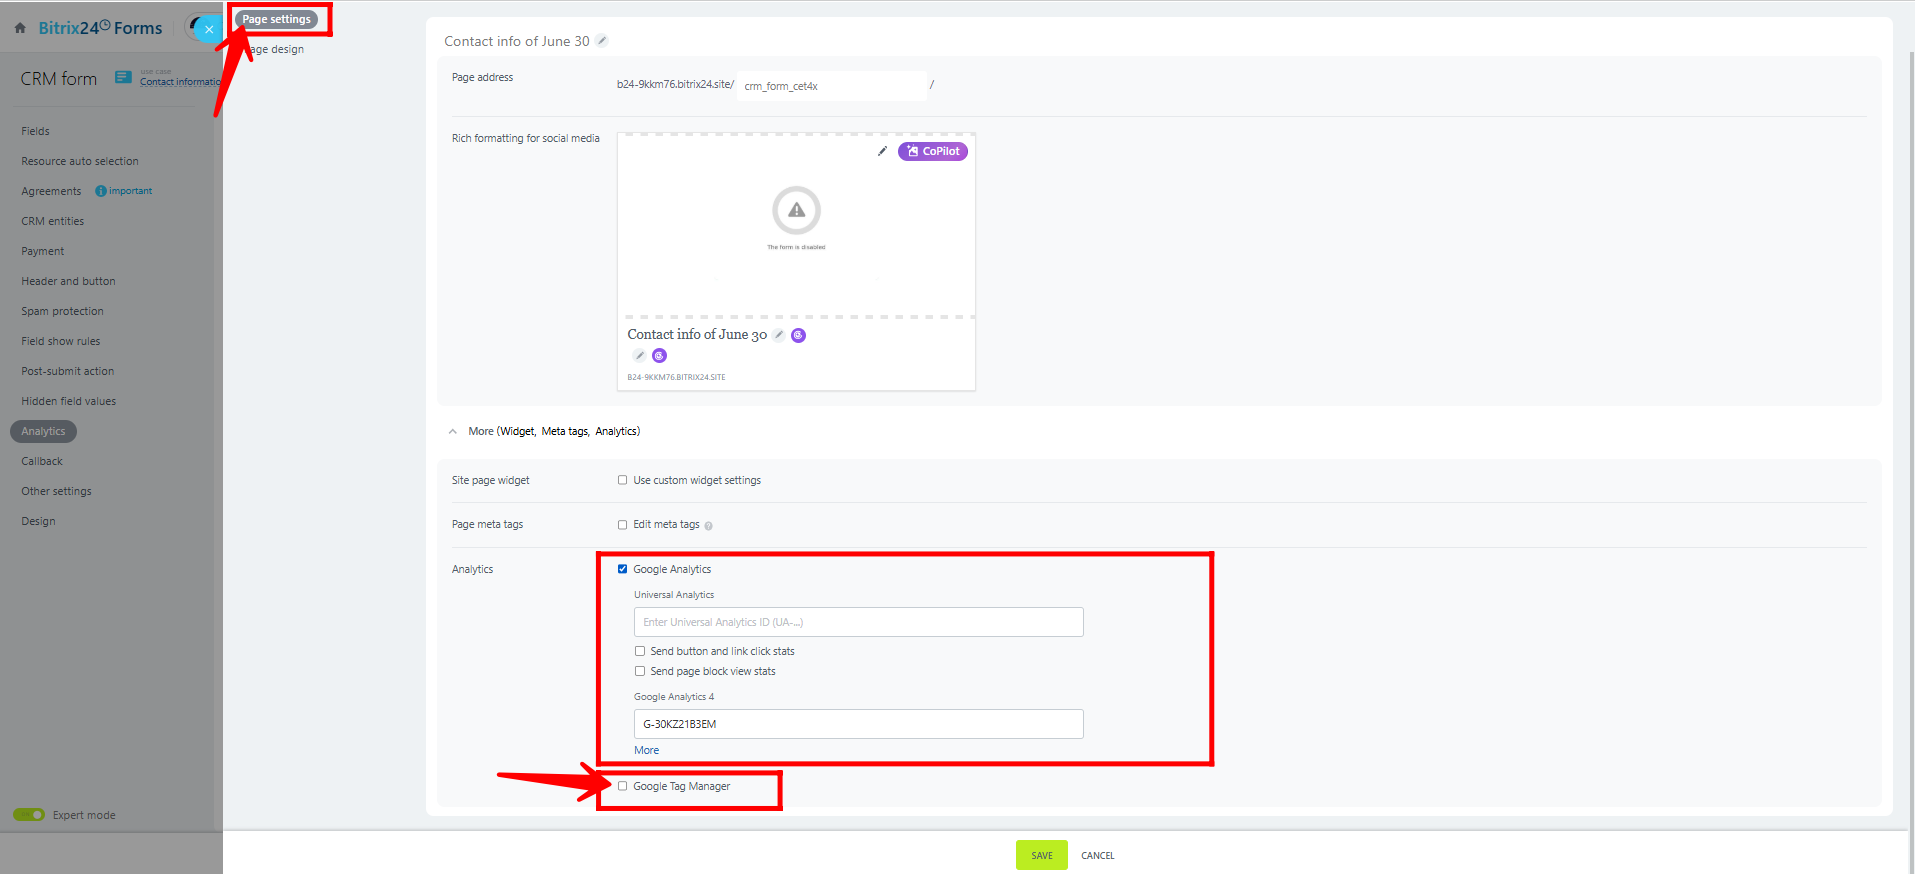Save the page settings
Image resolution: width=1915 pixels, height=874 pixels.
point(1041,855)
